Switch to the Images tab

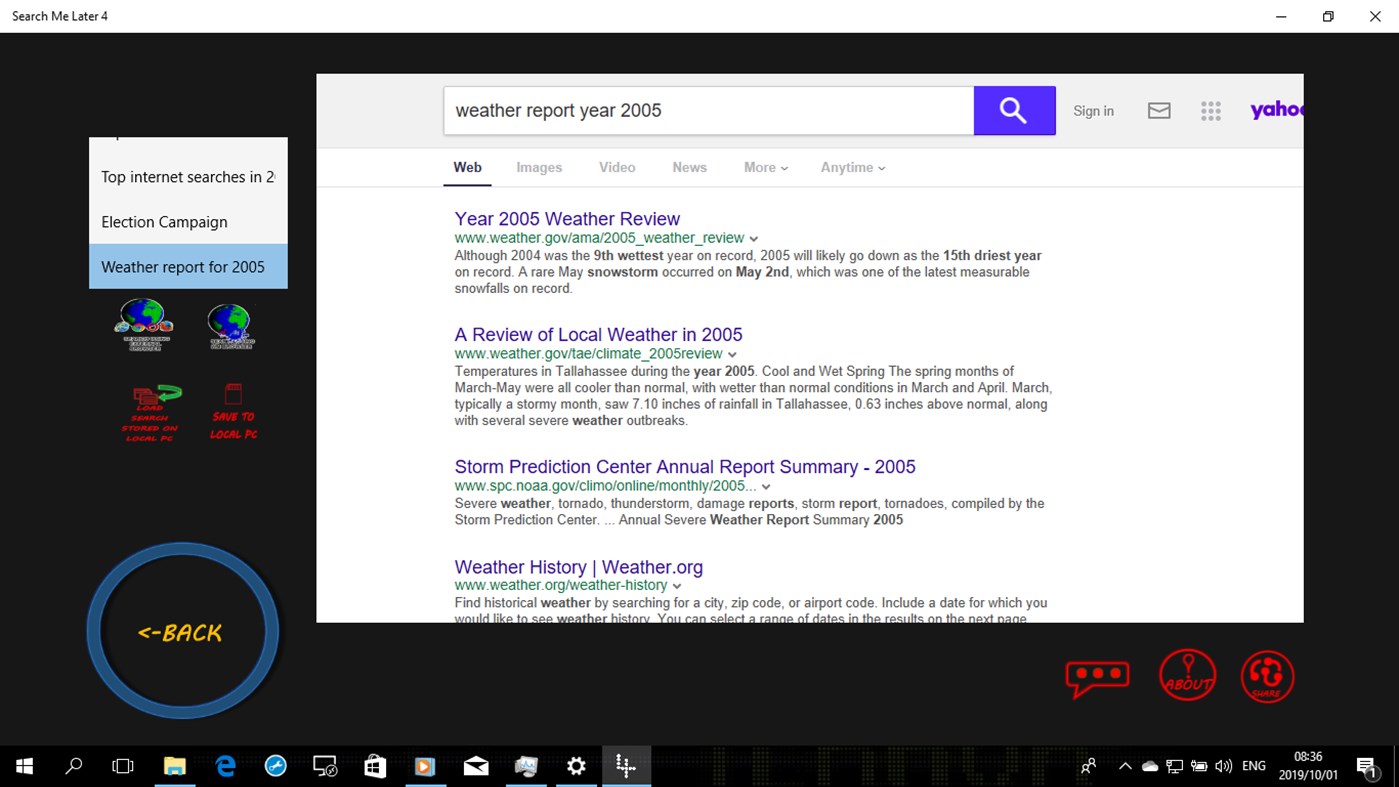pos(539,167)
